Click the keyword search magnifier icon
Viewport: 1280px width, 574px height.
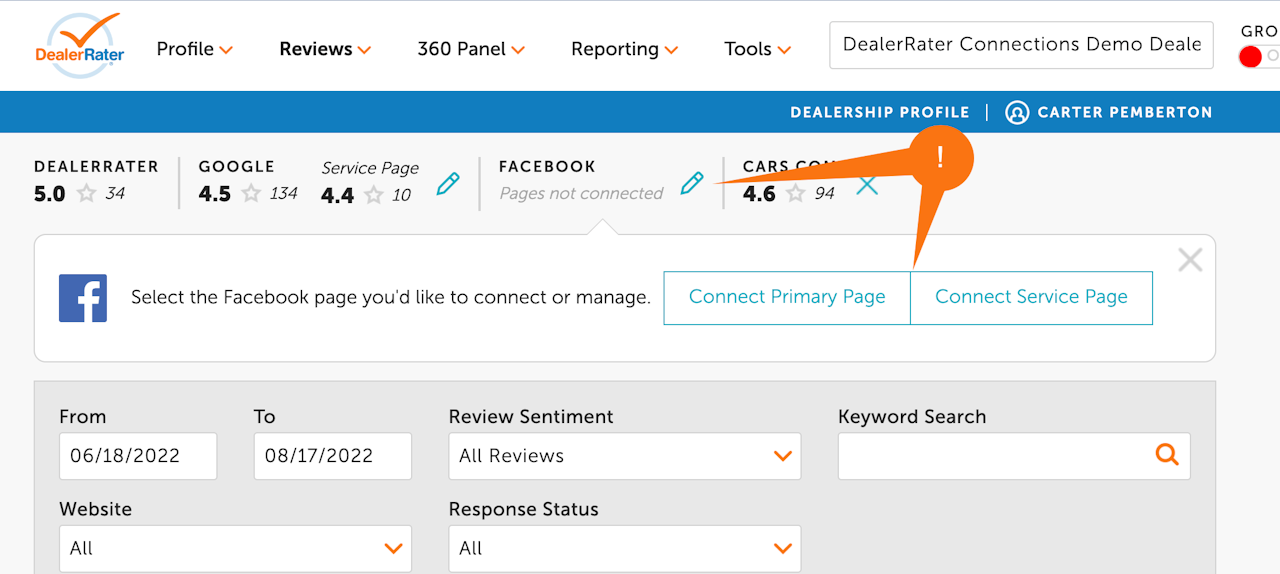[x=1166, y=455]
